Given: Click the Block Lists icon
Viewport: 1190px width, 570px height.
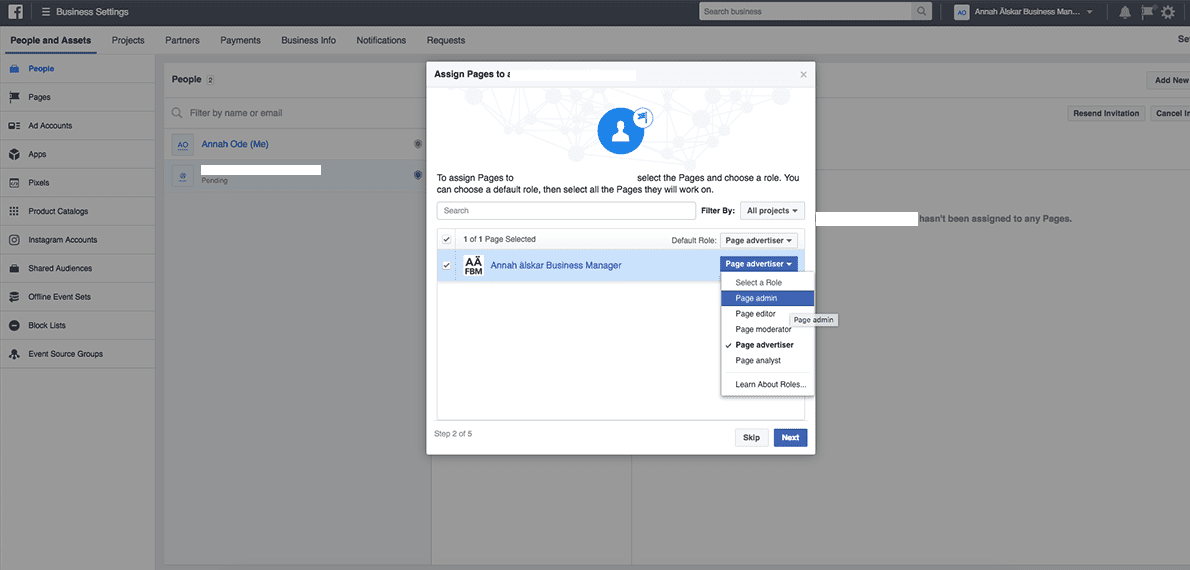Looking at the screenshot, I should [14, 326].
